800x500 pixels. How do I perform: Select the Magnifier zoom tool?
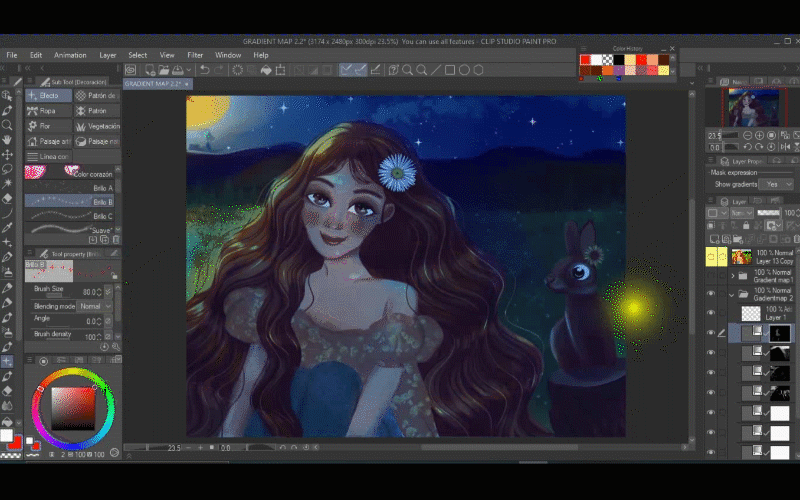coord(7,126)
